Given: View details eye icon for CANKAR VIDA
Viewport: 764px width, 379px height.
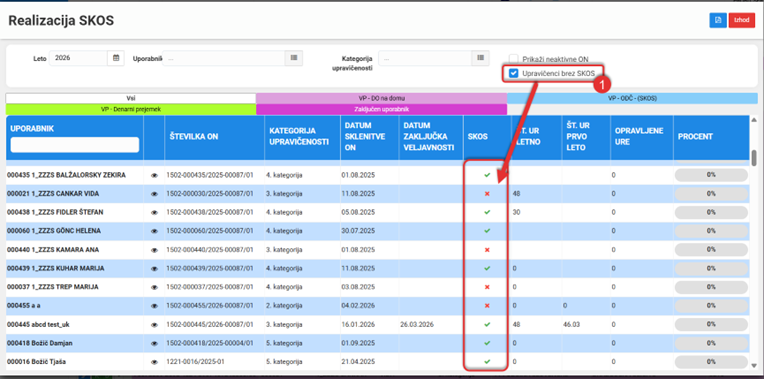Looking at the screenshot, I should coord(154,194).
